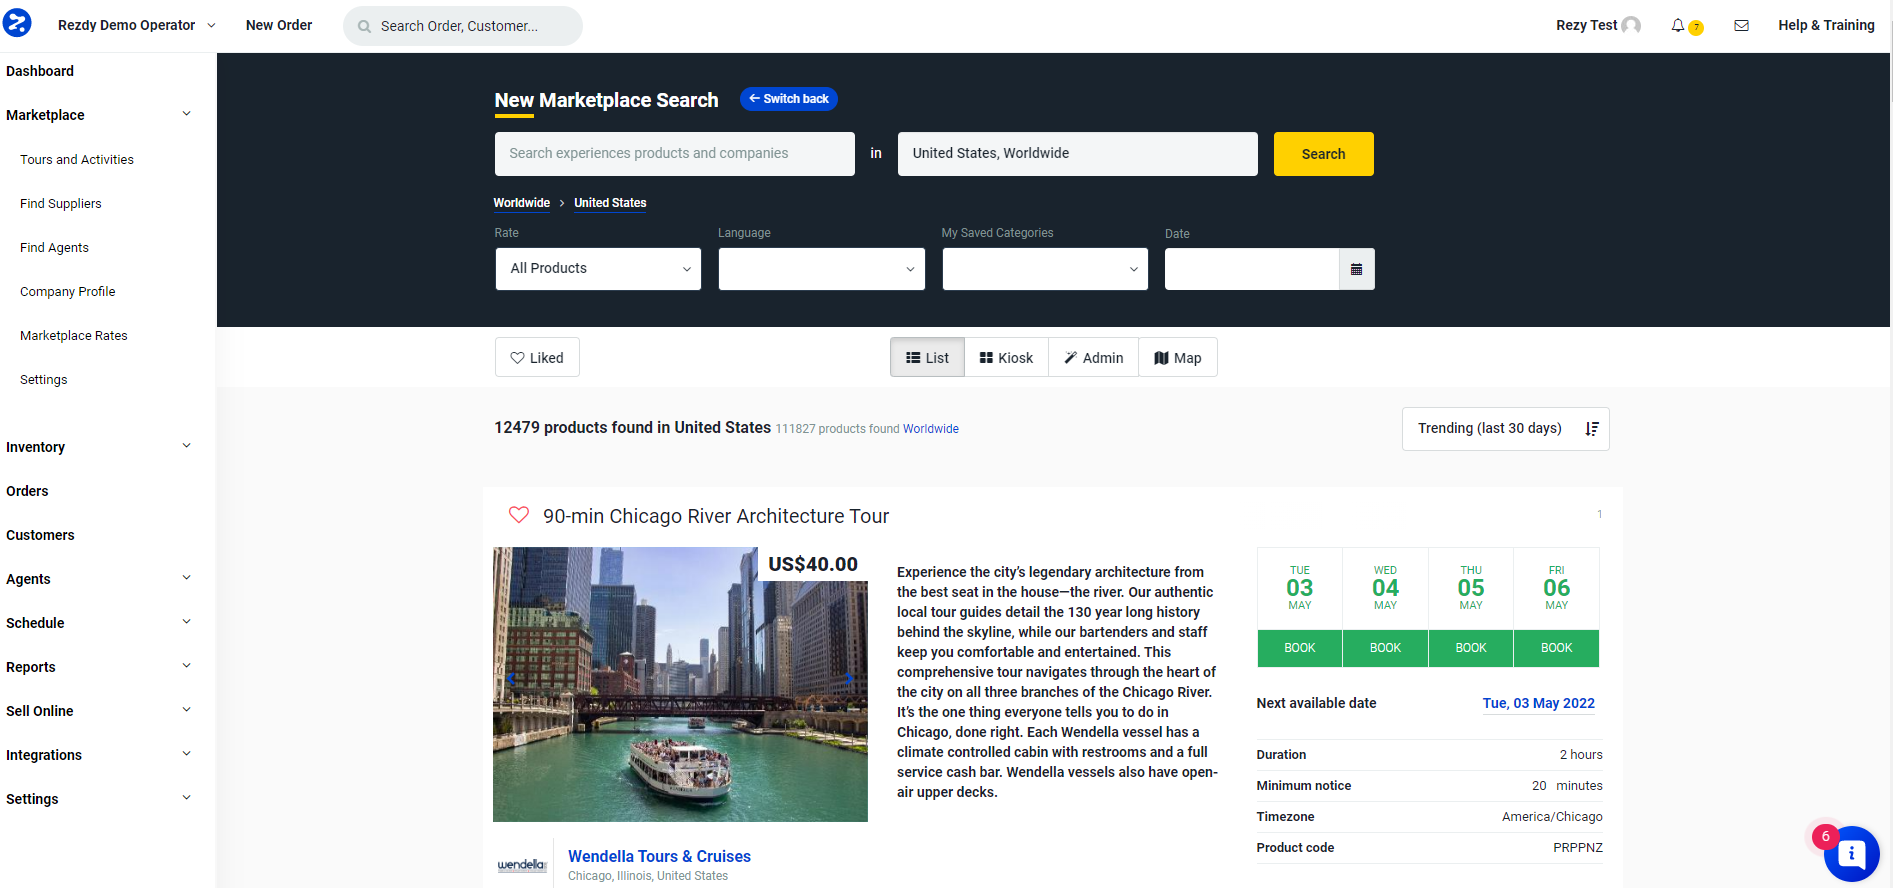This screenshot has width=1893, height=888.
Task: Open the Chicago River tour photo
Action: coord(680,684)
